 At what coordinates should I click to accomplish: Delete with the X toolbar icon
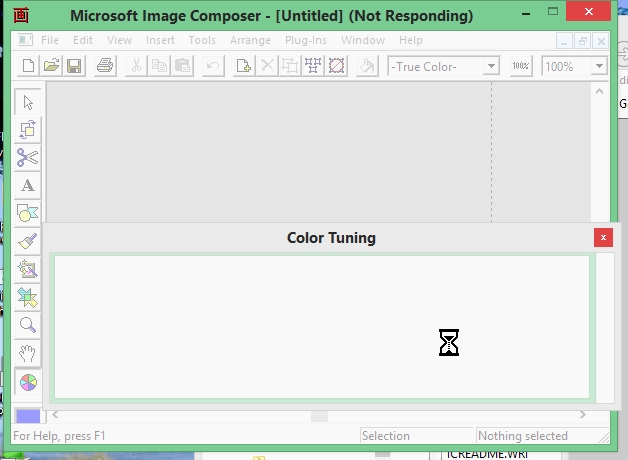267,66
